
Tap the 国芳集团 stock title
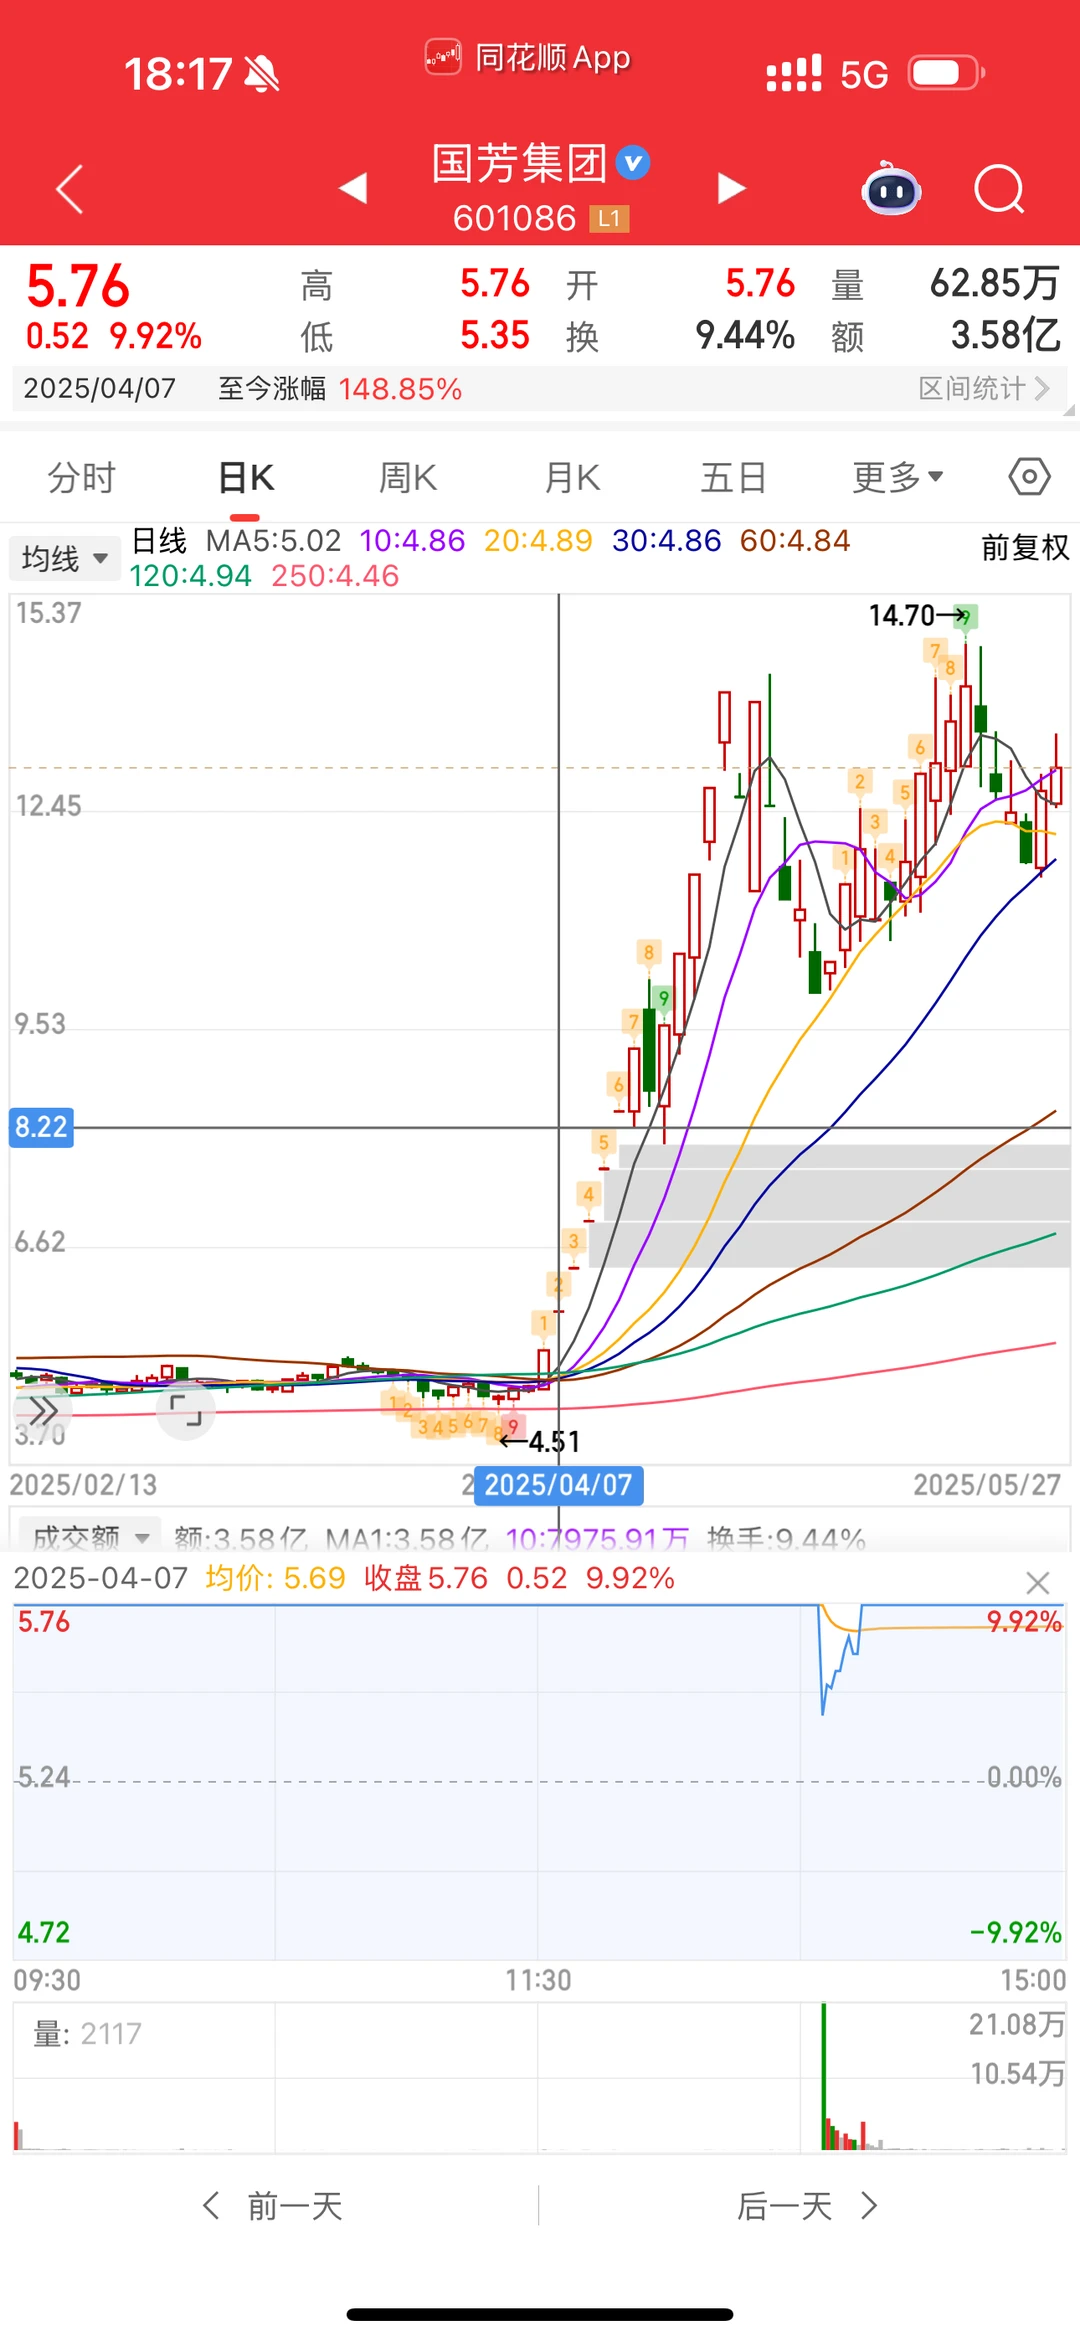(519, 163)
